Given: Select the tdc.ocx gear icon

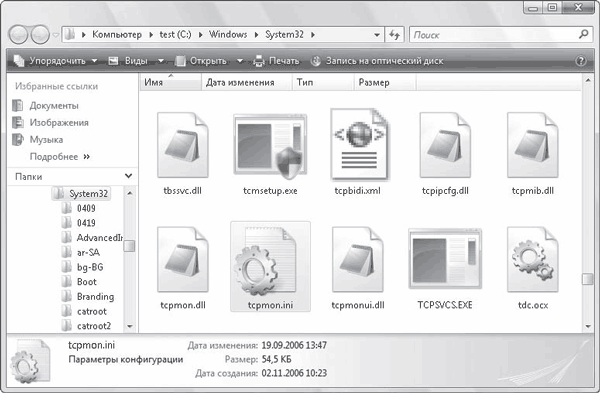Looking at the screenshot, I should pos(533,259).
